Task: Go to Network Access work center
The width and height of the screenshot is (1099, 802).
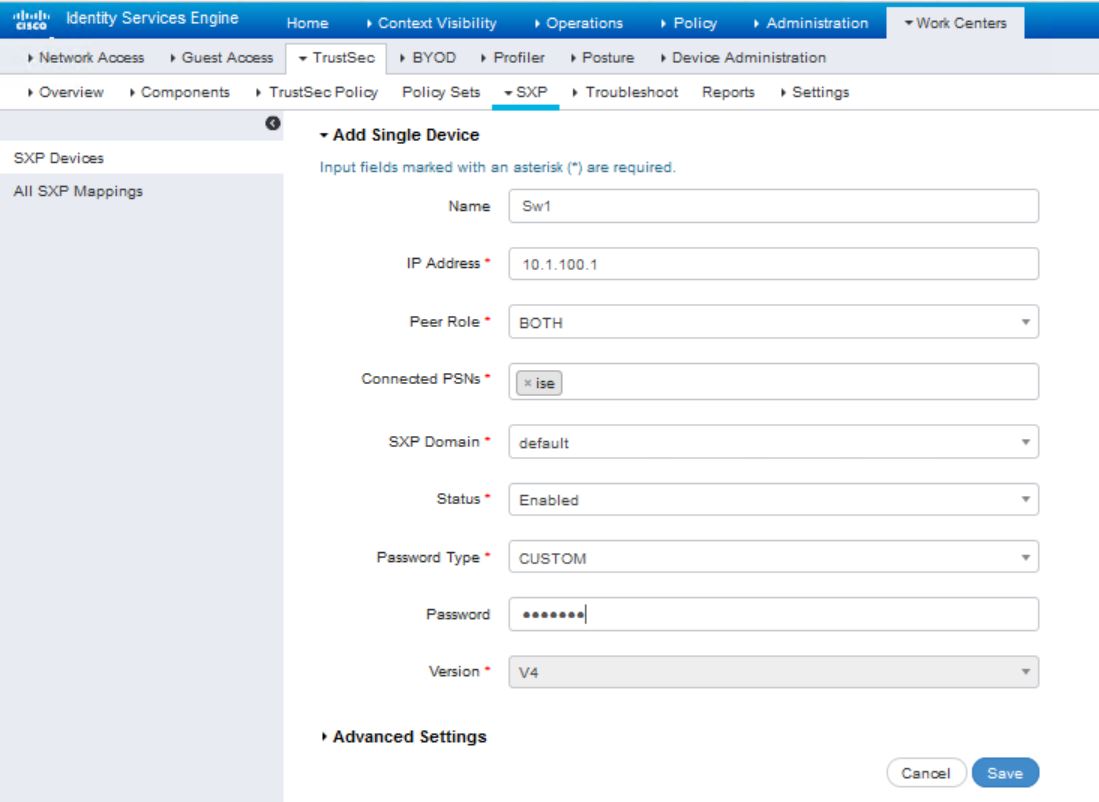Action: tap(86, 57)
